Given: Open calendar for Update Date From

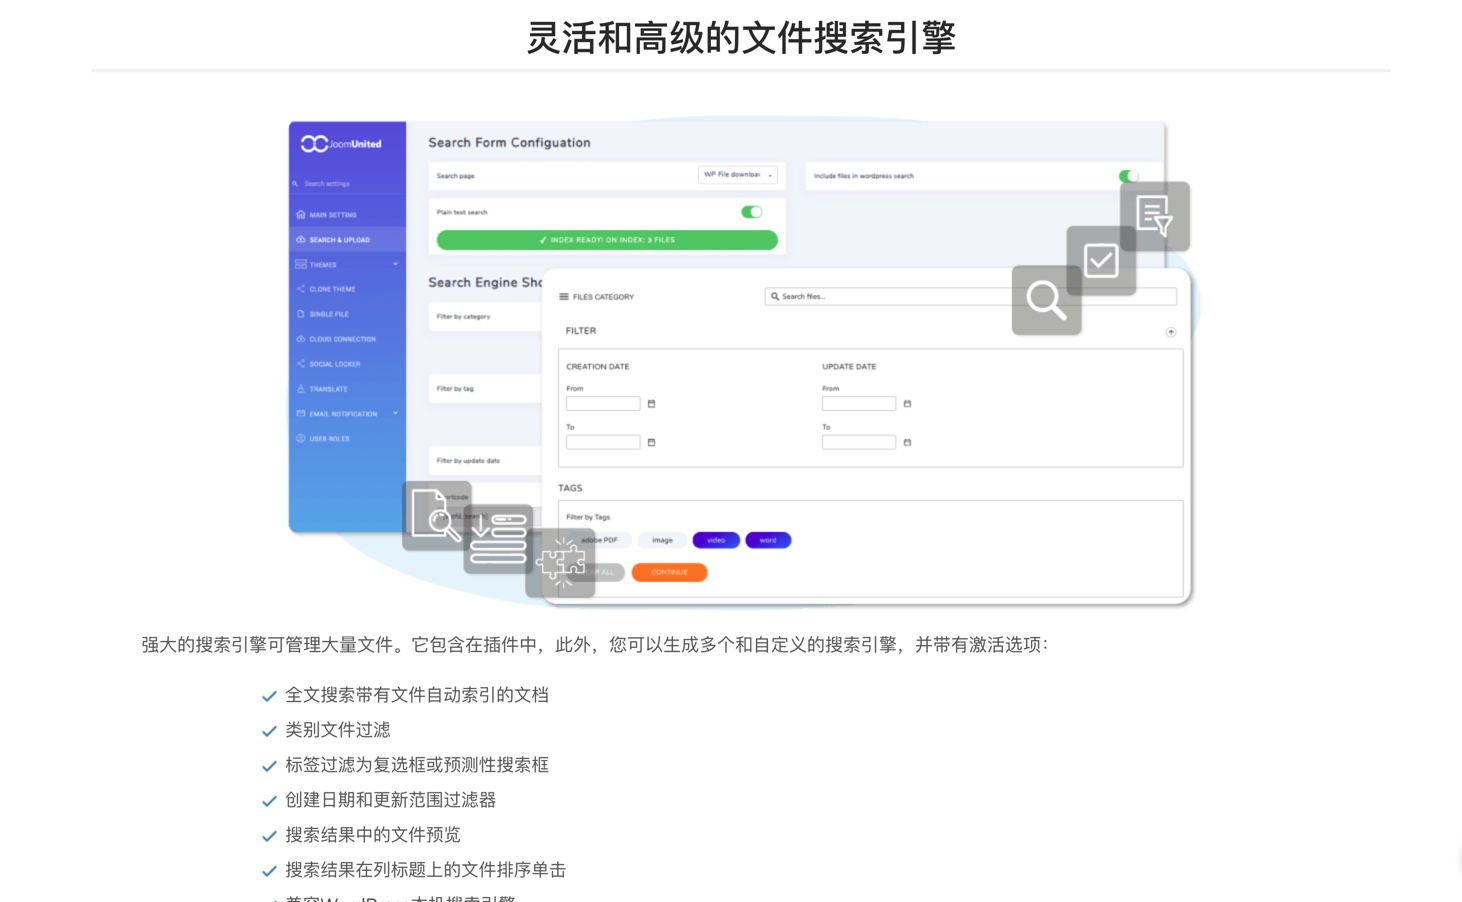Looking at the screenshot, I should (907, 404).
